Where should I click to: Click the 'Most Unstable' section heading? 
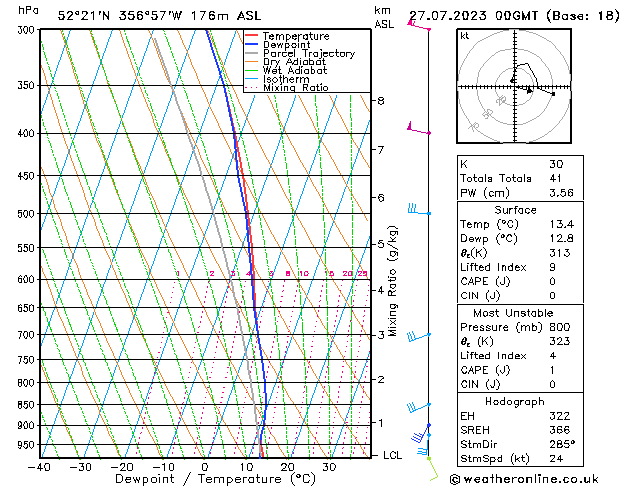point(513,313)
